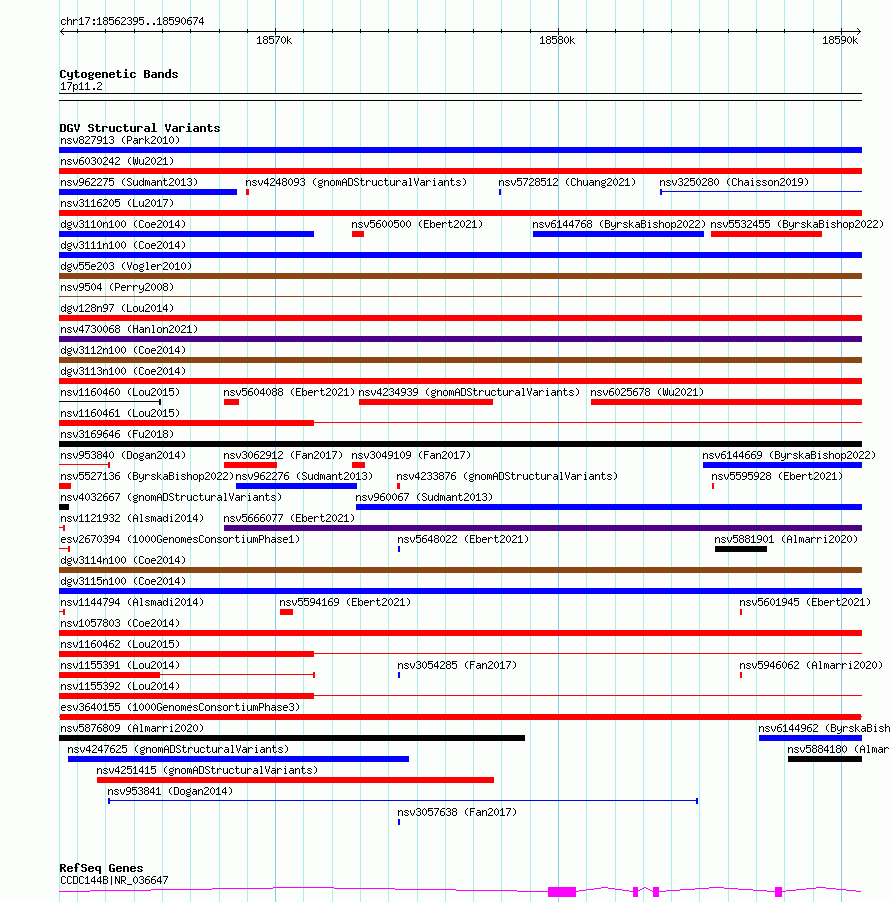Click the nsv6144669 (ByrskaBishop2022) label
890x902 pixels.
pyautogui.click(x=789, y=455)
